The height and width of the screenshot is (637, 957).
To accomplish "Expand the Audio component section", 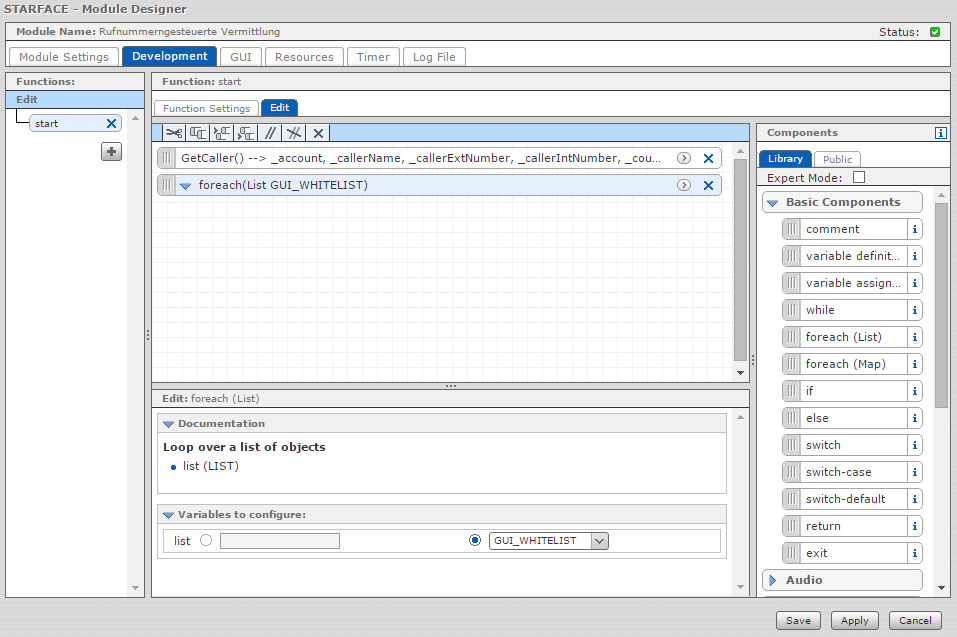I will click(x=773, y=580).
